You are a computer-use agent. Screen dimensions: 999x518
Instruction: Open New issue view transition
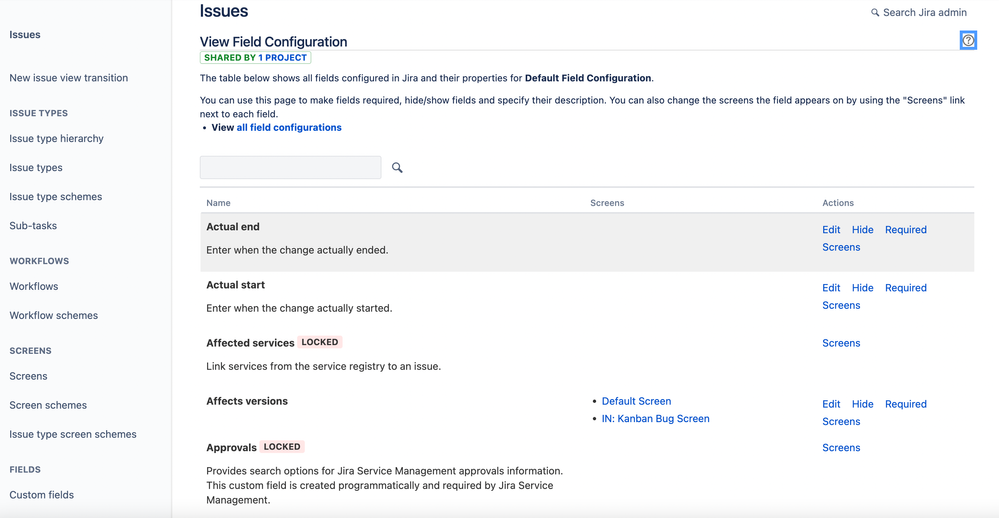(x=69, y=78)
